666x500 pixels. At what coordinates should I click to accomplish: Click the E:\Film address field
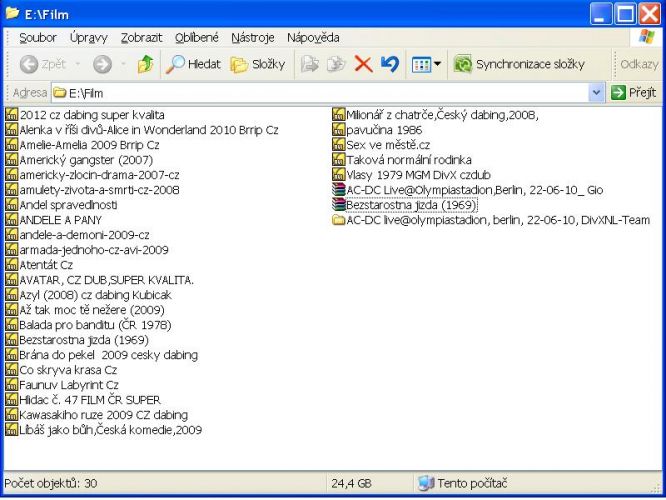tap(320, 93)
